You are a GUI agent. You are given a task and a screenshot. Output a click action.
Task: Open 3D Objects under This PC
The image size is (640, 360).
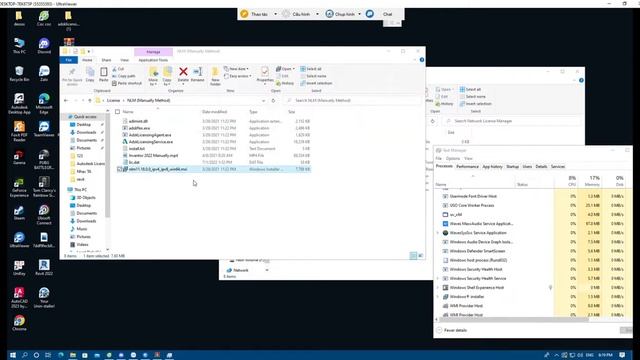86,198
